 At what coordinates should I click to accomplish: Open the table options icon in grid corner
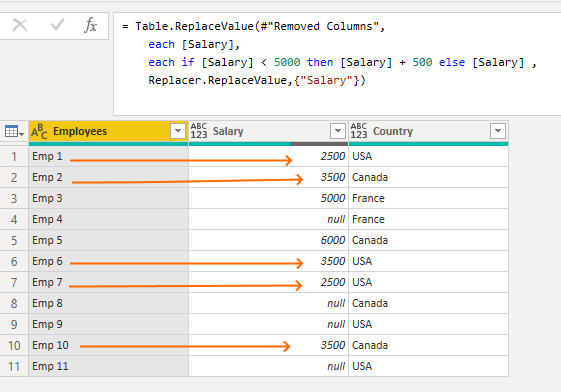pos(14,131)
